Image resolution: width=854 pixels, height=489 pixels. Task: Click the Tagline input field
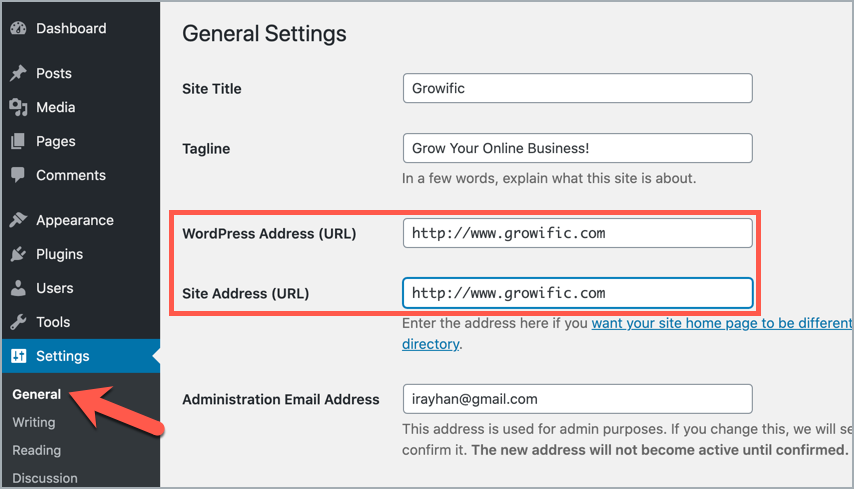(x=577, y=148)
